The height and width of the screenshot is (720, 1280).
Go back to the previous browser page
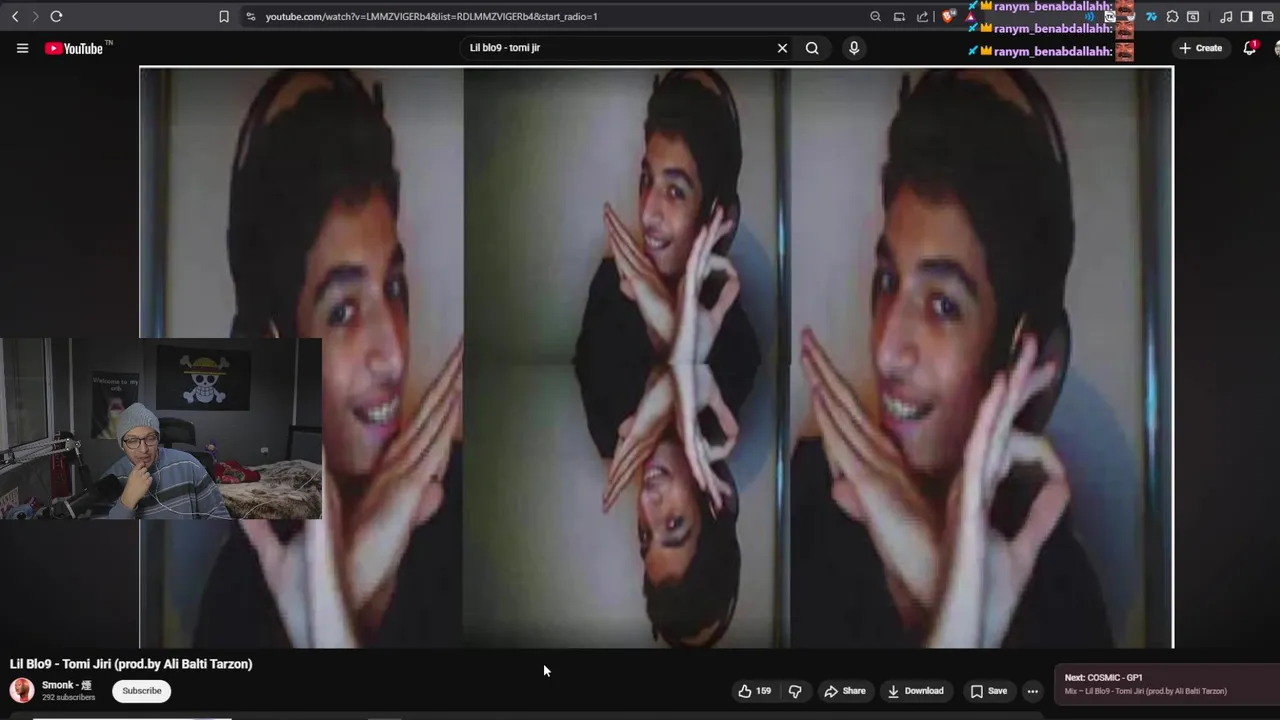click(15, 16)
